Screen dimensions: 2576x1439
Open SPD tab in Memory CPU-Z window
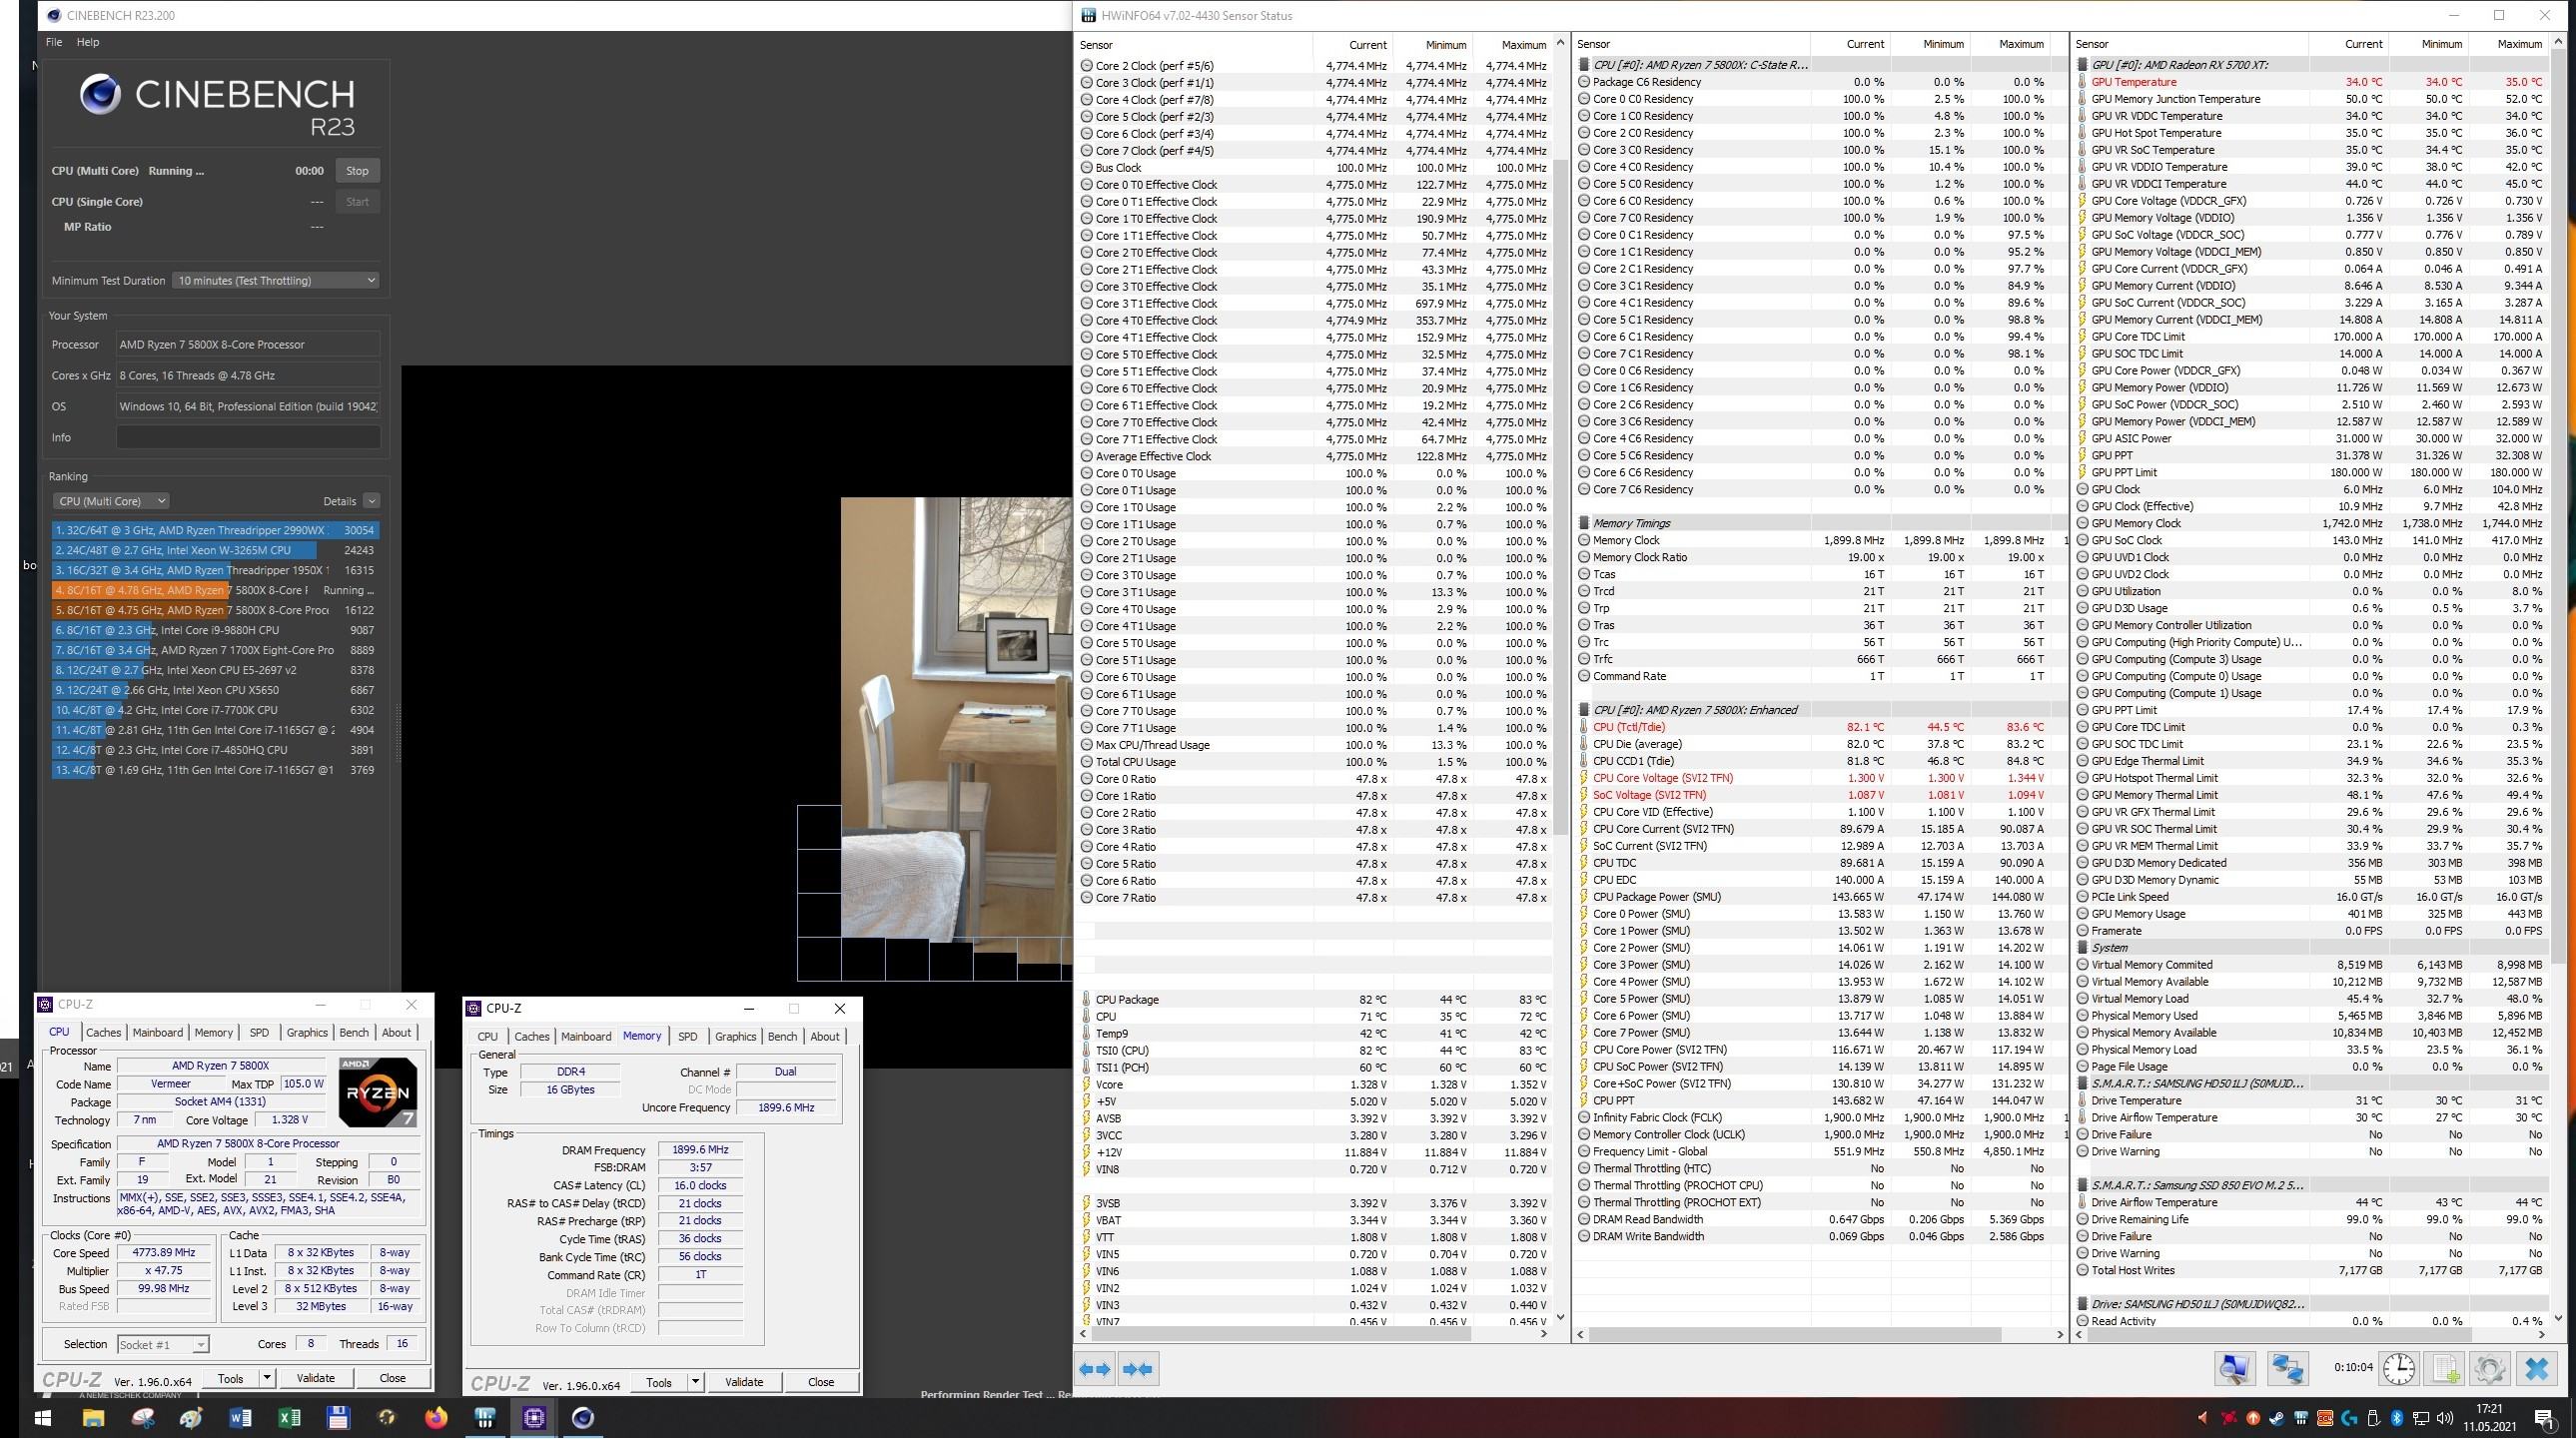(688, 1037)
